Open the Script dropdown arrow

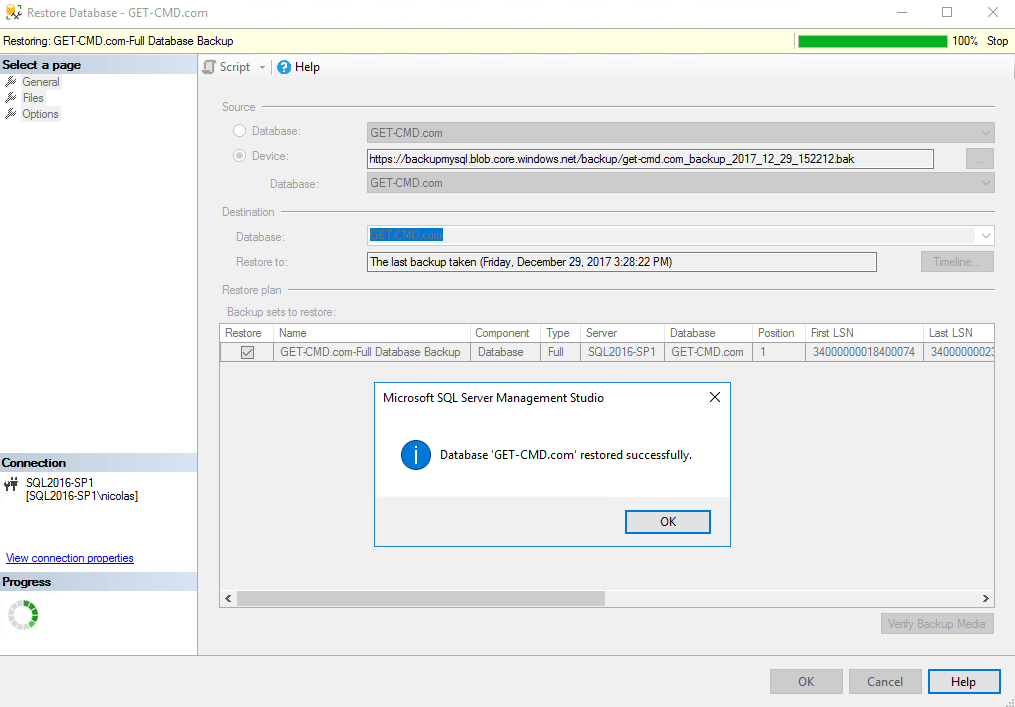pyautogui.click(x=262, y=67)
